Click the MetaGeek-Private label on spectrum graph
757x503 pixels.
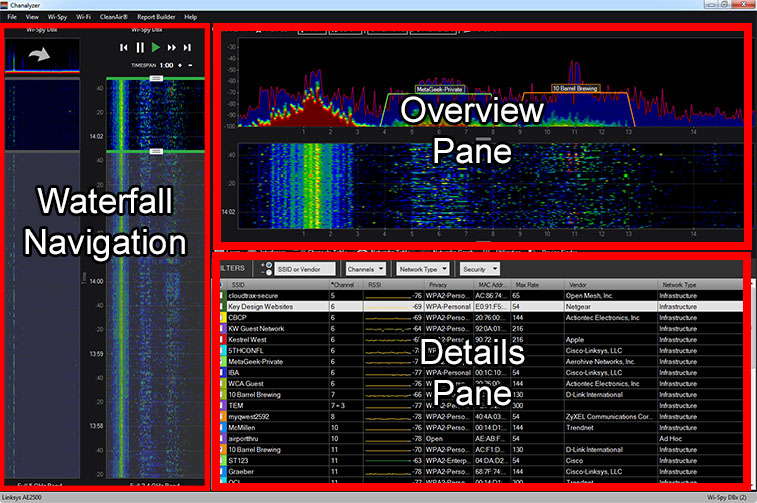click(x=440, y=89)
